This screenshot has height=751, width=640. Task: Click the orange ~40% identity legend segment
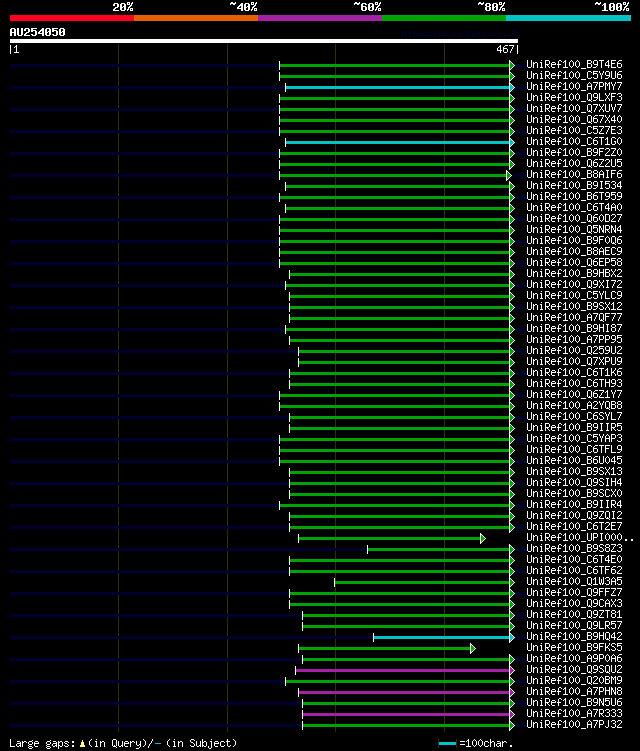click(196, 18)
